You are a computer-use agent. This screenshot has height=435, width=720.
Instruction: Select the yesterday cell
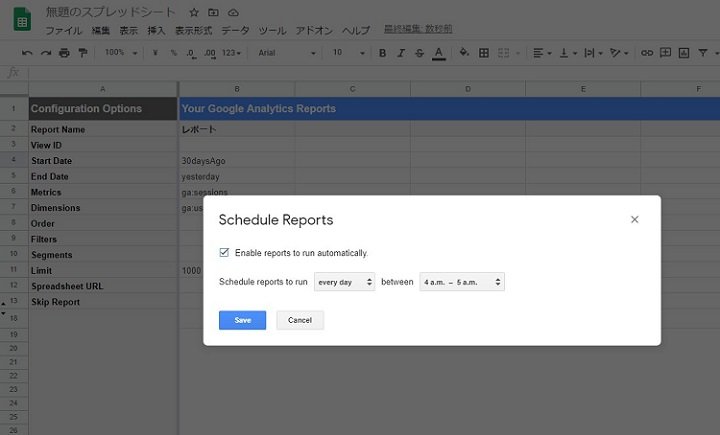coord(237,176)
